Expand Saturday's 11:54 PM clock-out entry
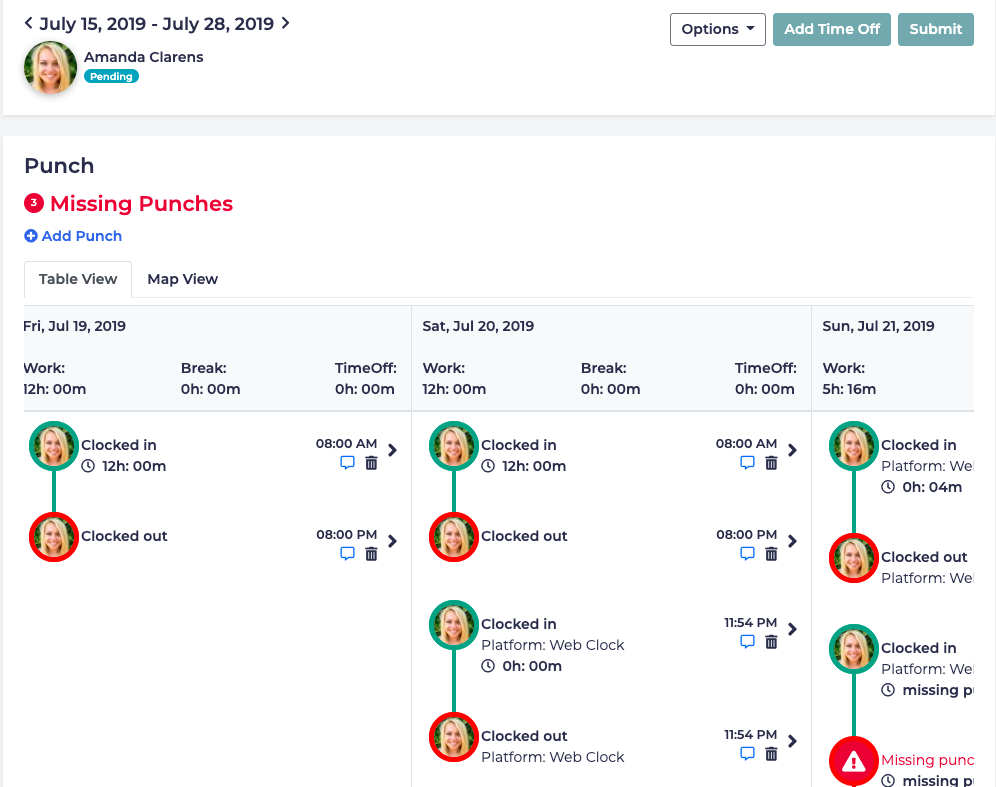 pyautogui.click(x=792, y=742)
